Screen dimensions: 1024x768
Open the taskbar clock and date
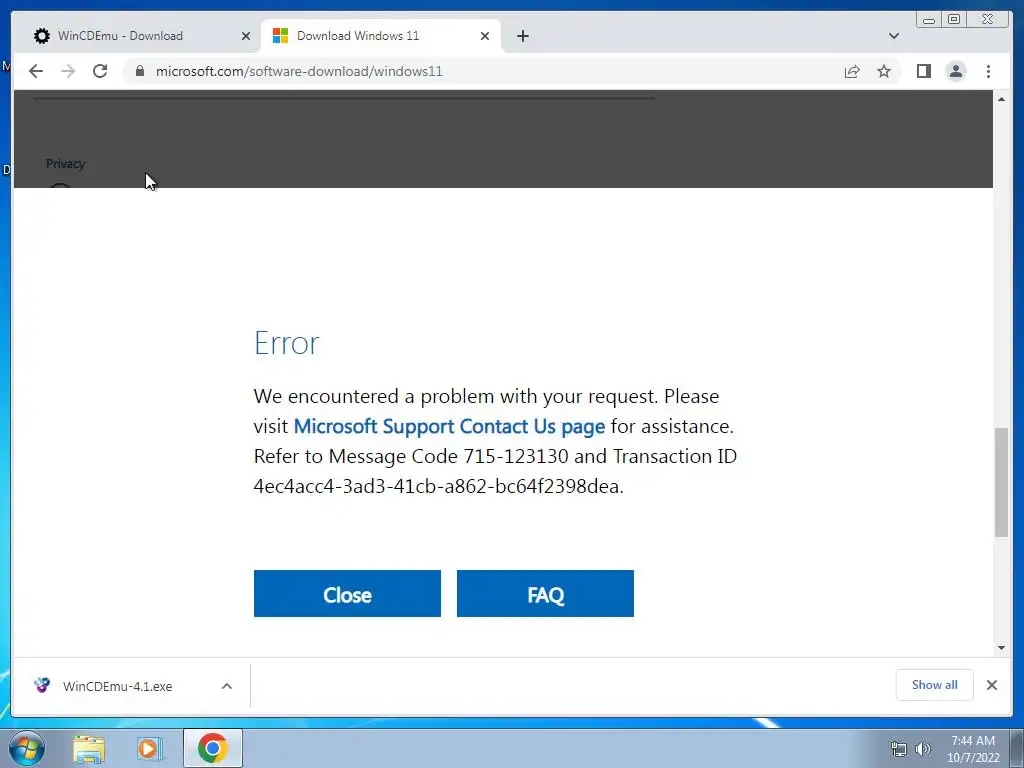973,749
